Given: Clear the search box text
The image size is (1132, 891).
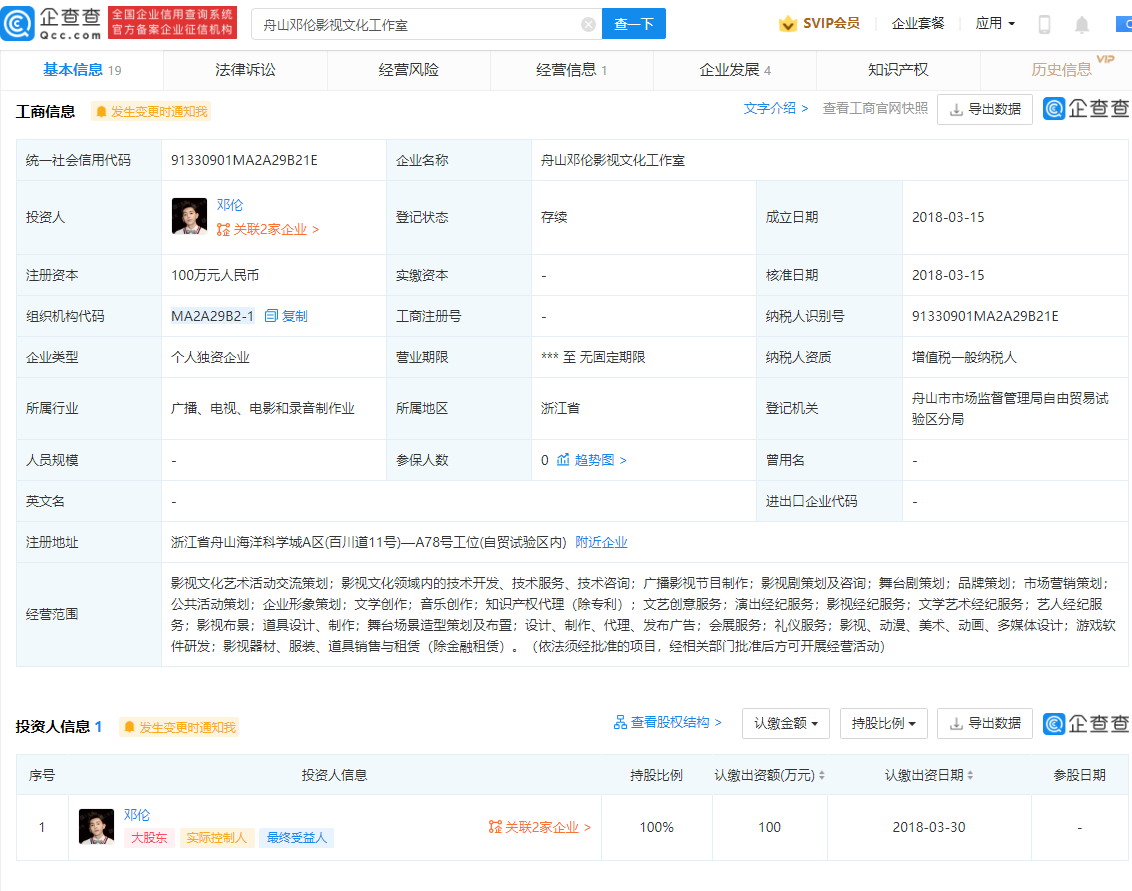Looking at the screenshot, I should coord(588,25).
